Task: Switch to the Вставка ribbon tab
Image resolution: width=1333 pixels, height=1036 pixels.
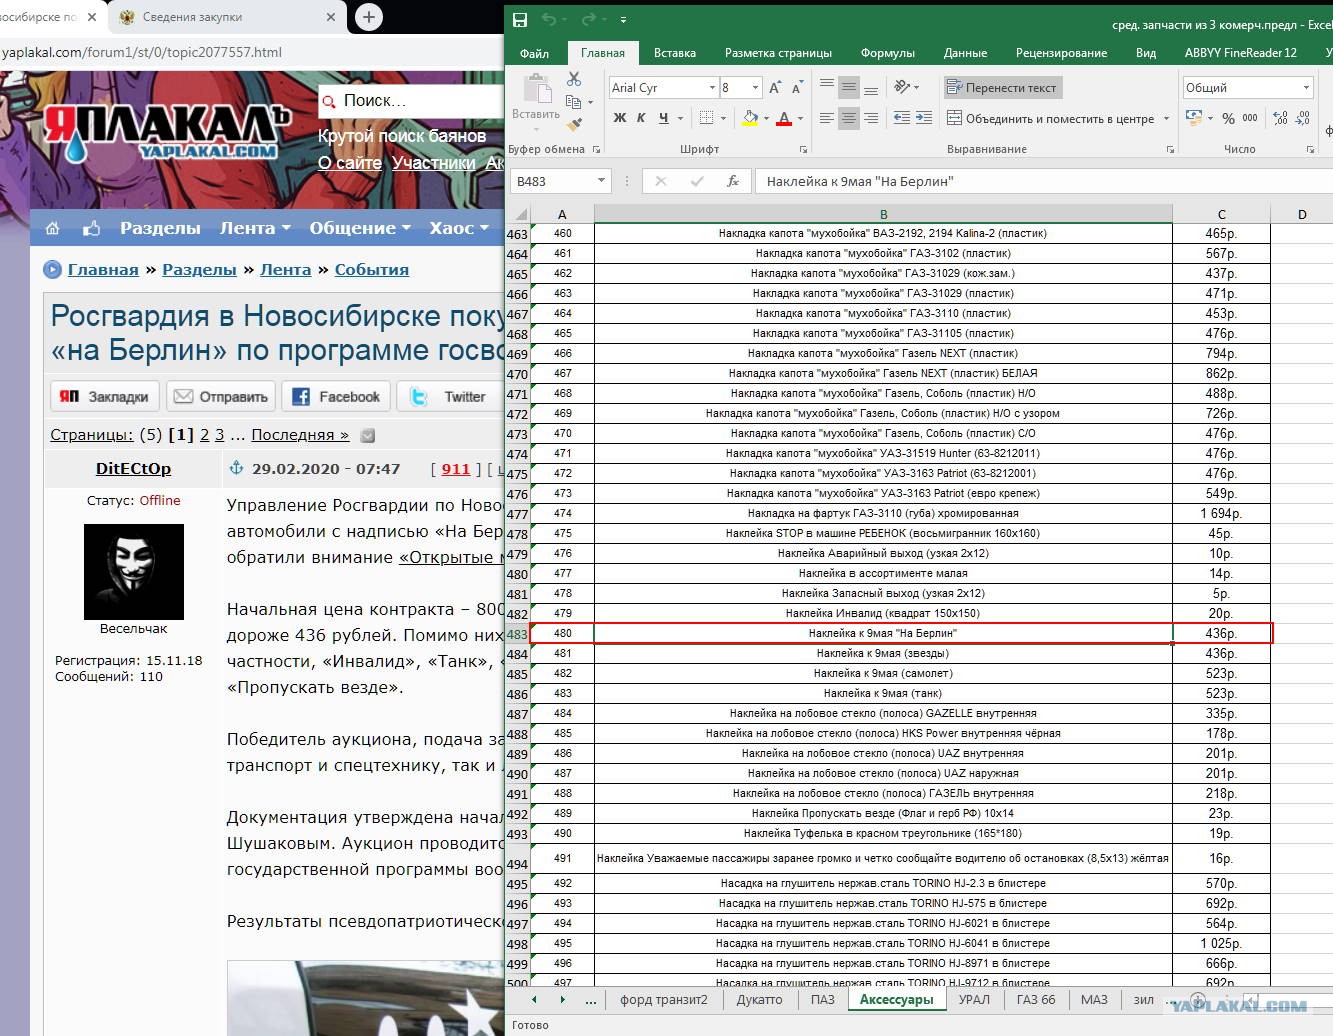Action: click(x=675, y=53)
